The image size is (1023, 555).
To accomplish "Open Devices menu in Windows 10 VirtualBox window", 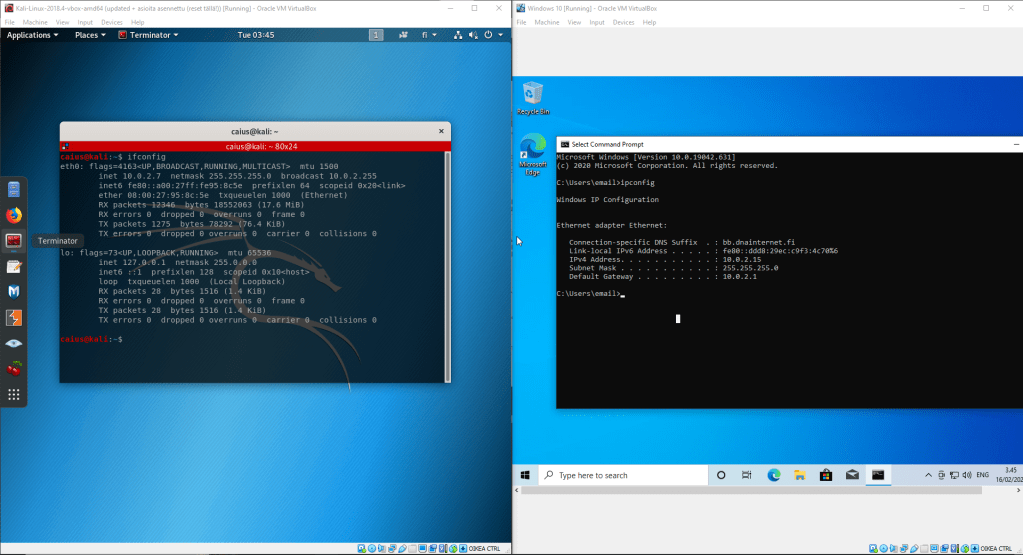I will click(x=624, y=22).
